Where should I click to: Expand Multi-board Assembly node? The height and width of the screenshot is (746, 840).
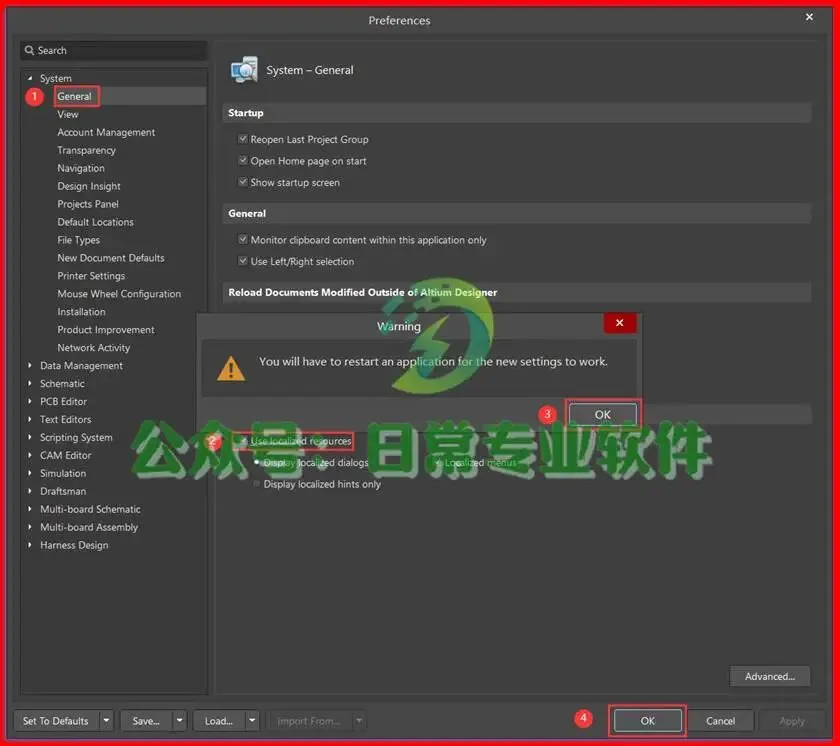(30, 527)
